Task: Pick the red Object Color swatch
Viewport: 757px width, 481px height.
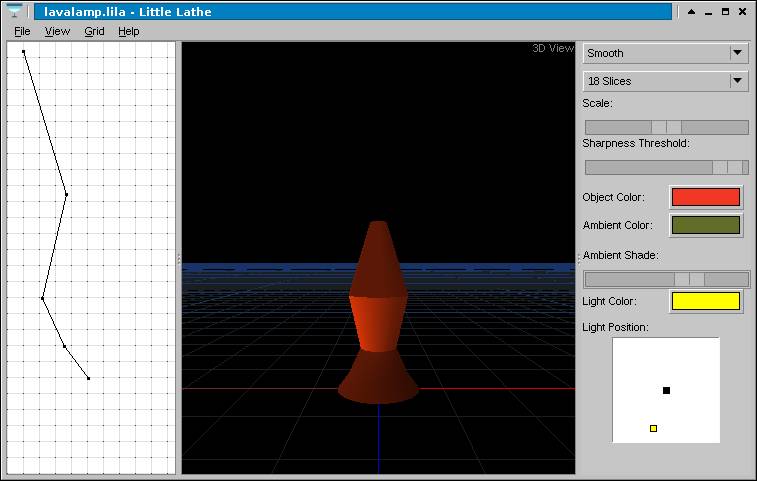Action: [705, 197]
